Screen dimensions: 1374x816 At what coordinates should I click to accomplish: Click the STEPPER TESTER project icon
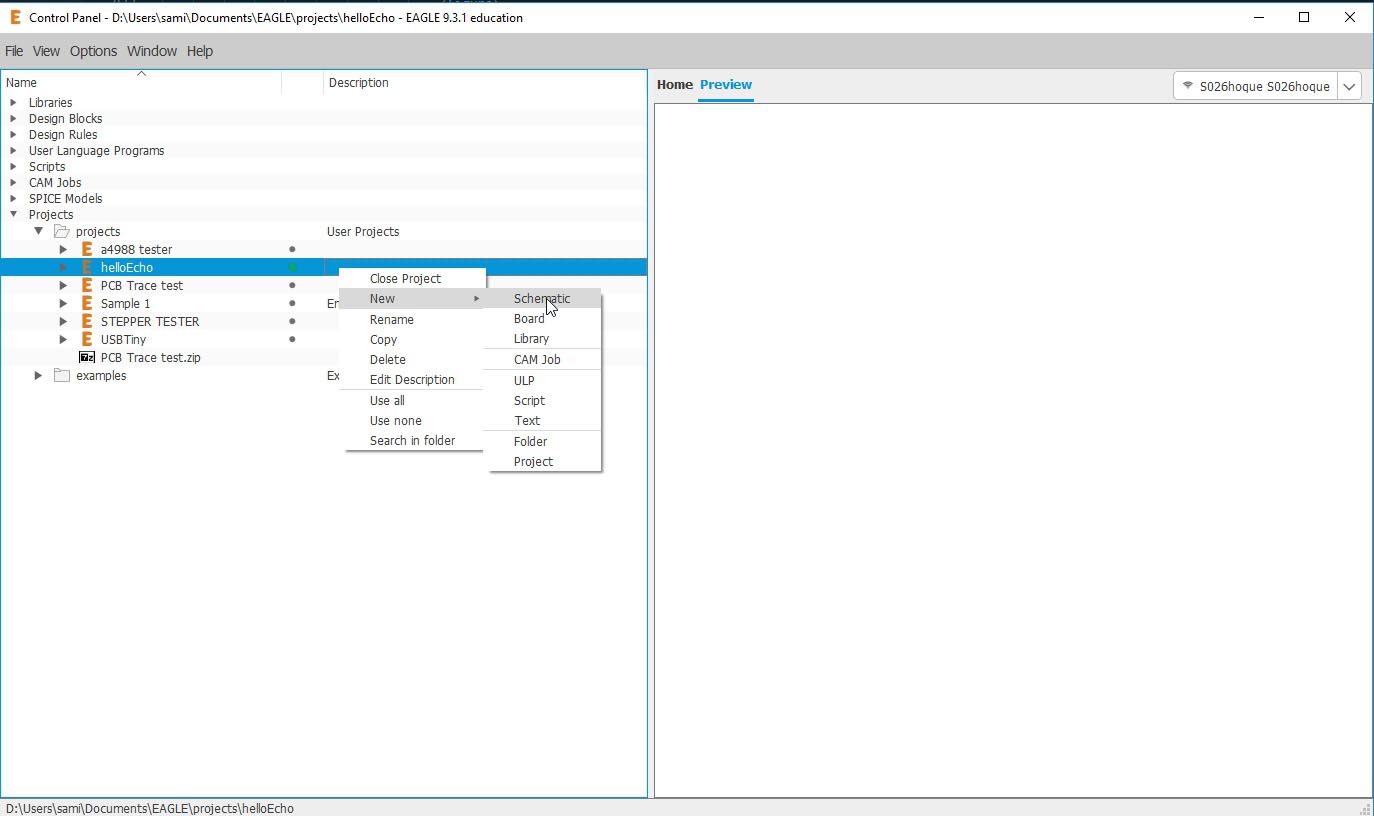click(87, 321)
